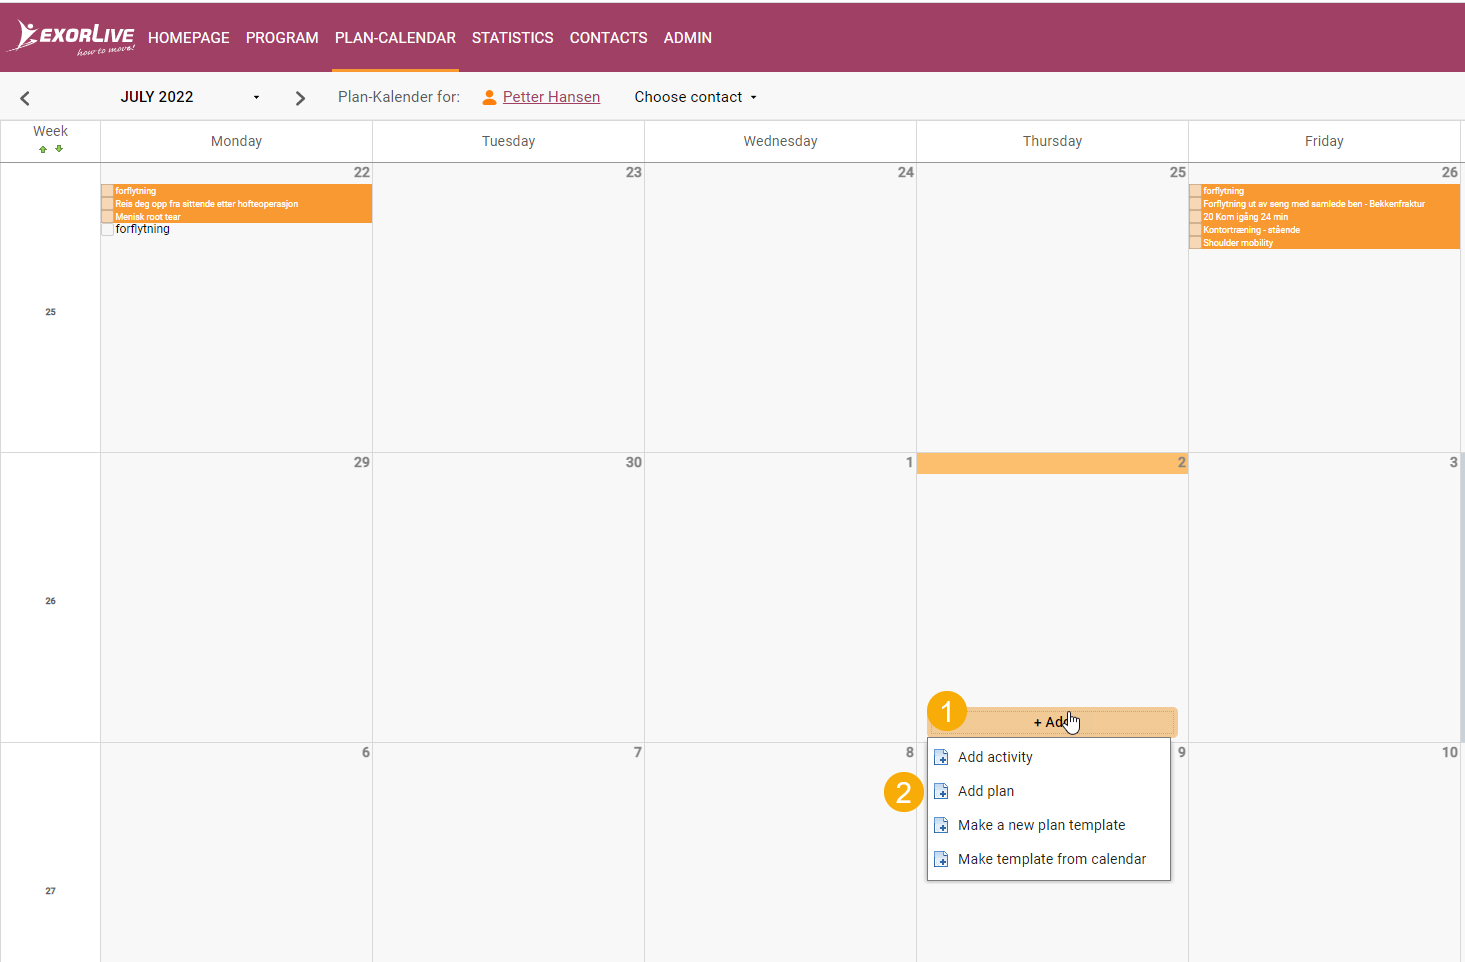1465x962 pixels.
Task: Tick the Forflytning ut av seng checkbox
Action: (x=1195, y=204)
